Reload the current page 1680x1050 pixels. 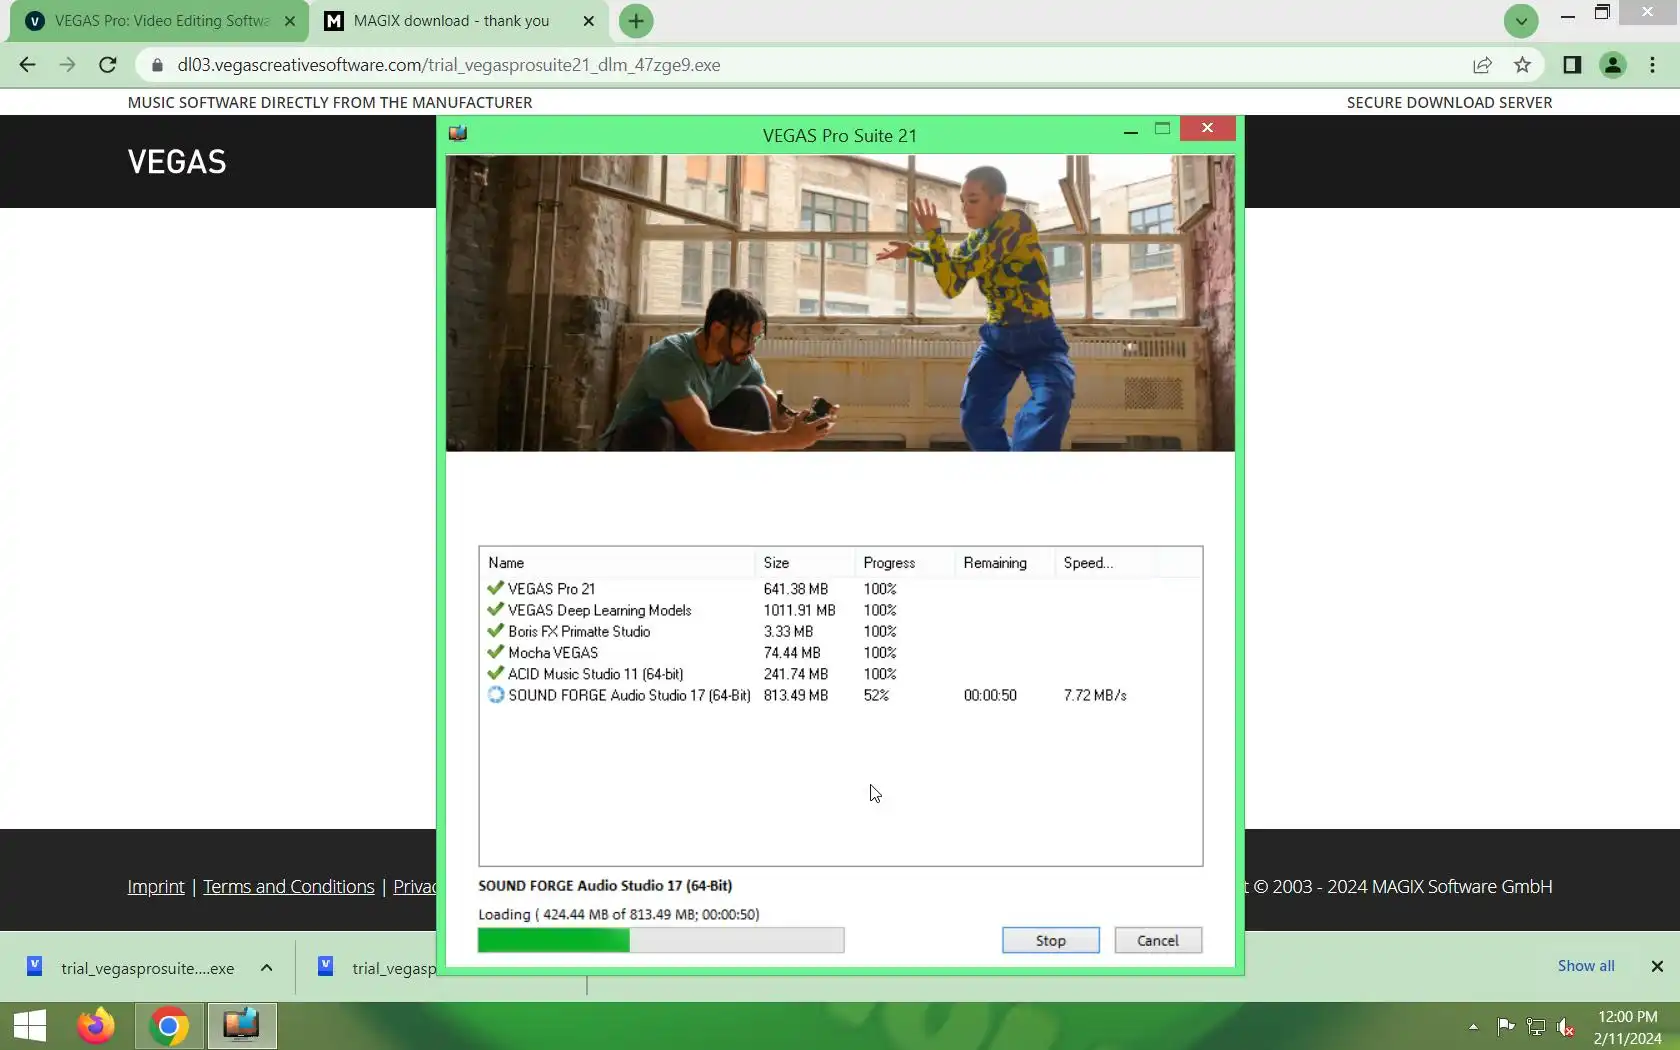click(108, 65)
